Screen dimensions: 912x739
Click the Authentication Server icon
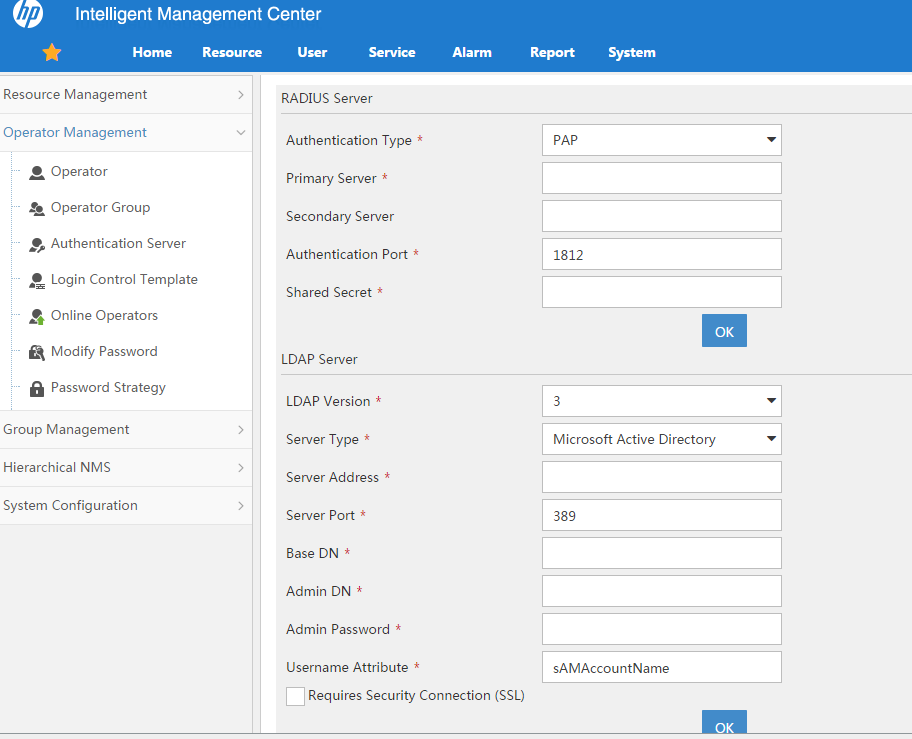point(36,243)
